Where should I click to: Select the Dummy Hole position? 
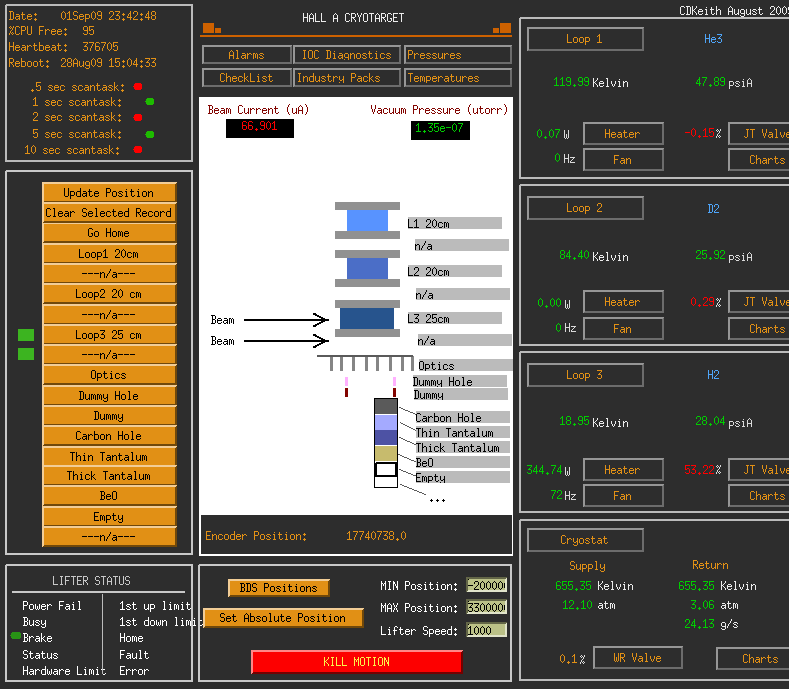click(x=109, y=396)
